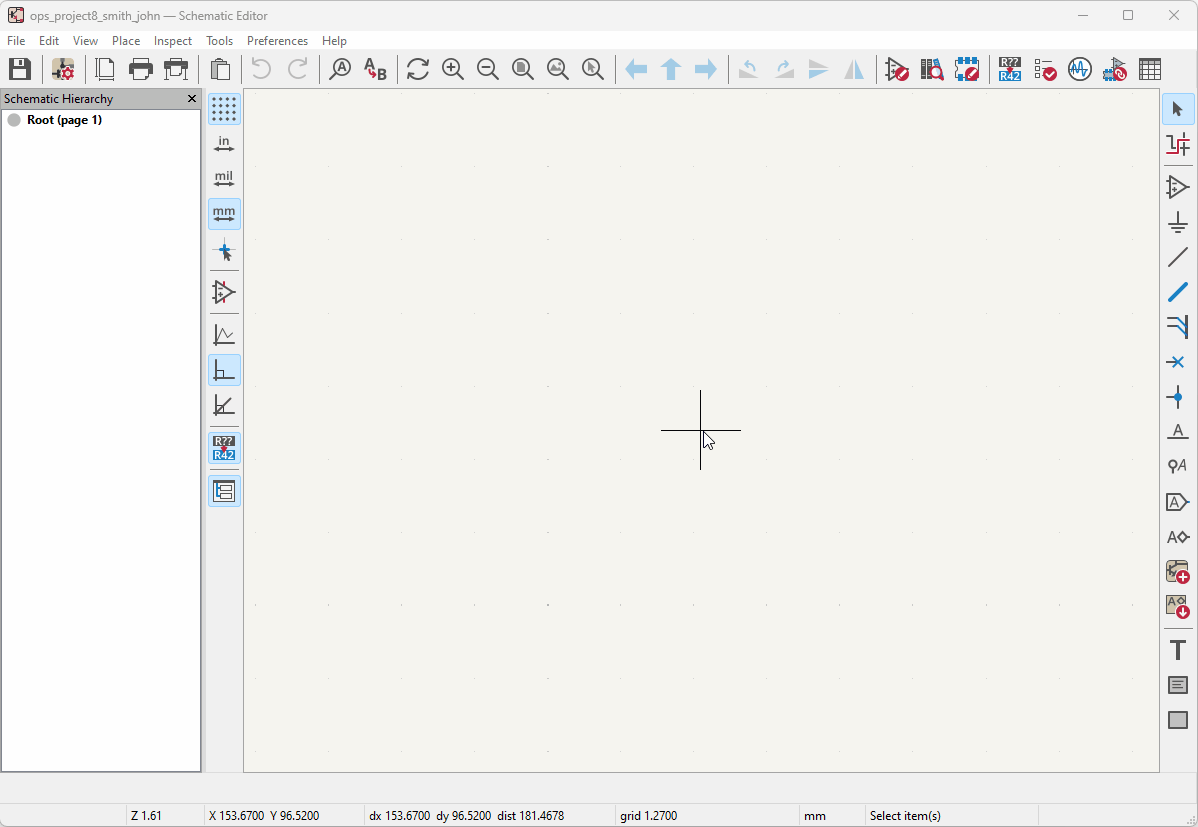This screenshot has height=827, width=1198.
Task: Open the Inspect menu
Action: pos(173,41)
